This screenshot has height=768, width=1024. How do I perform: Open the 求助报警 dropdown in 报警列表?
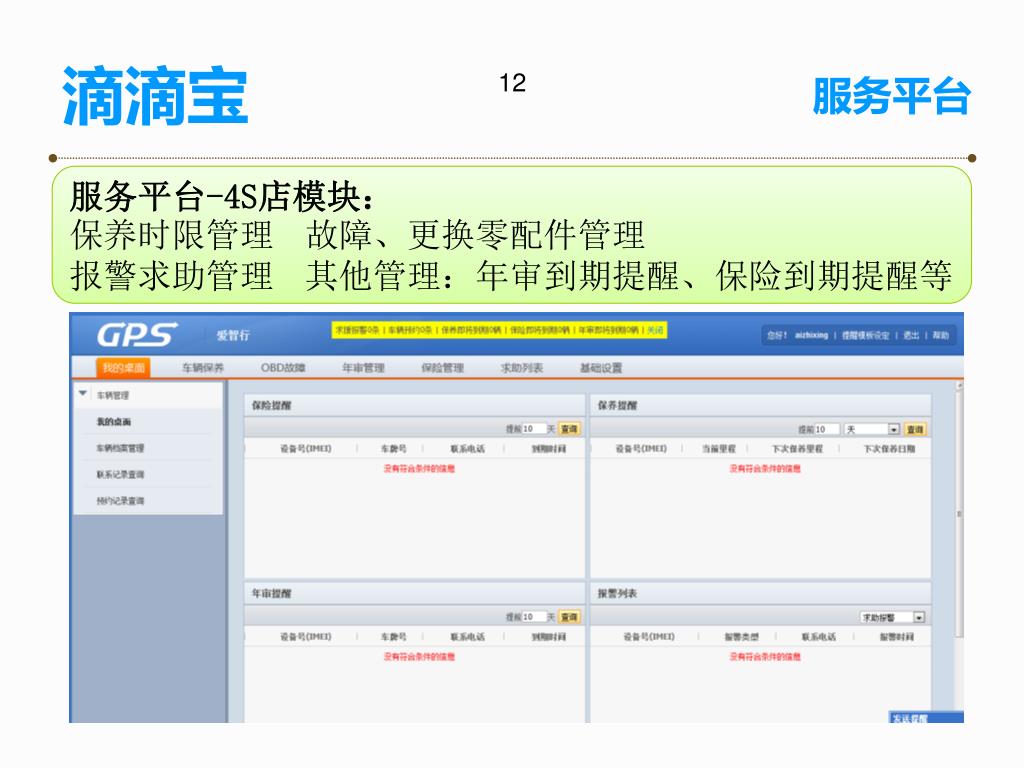893,617
